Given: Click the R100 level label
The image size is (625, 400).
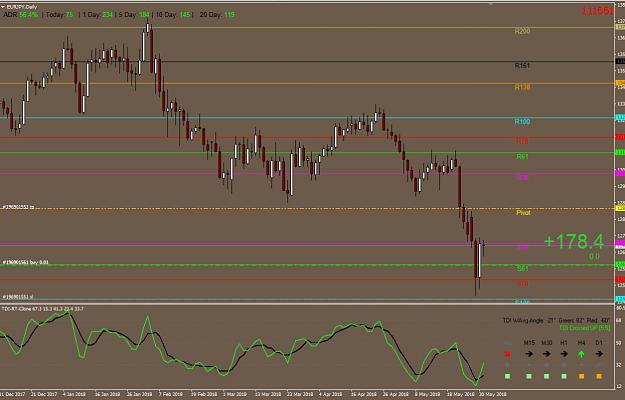Looking at the screenshot, I should point(522,122).
